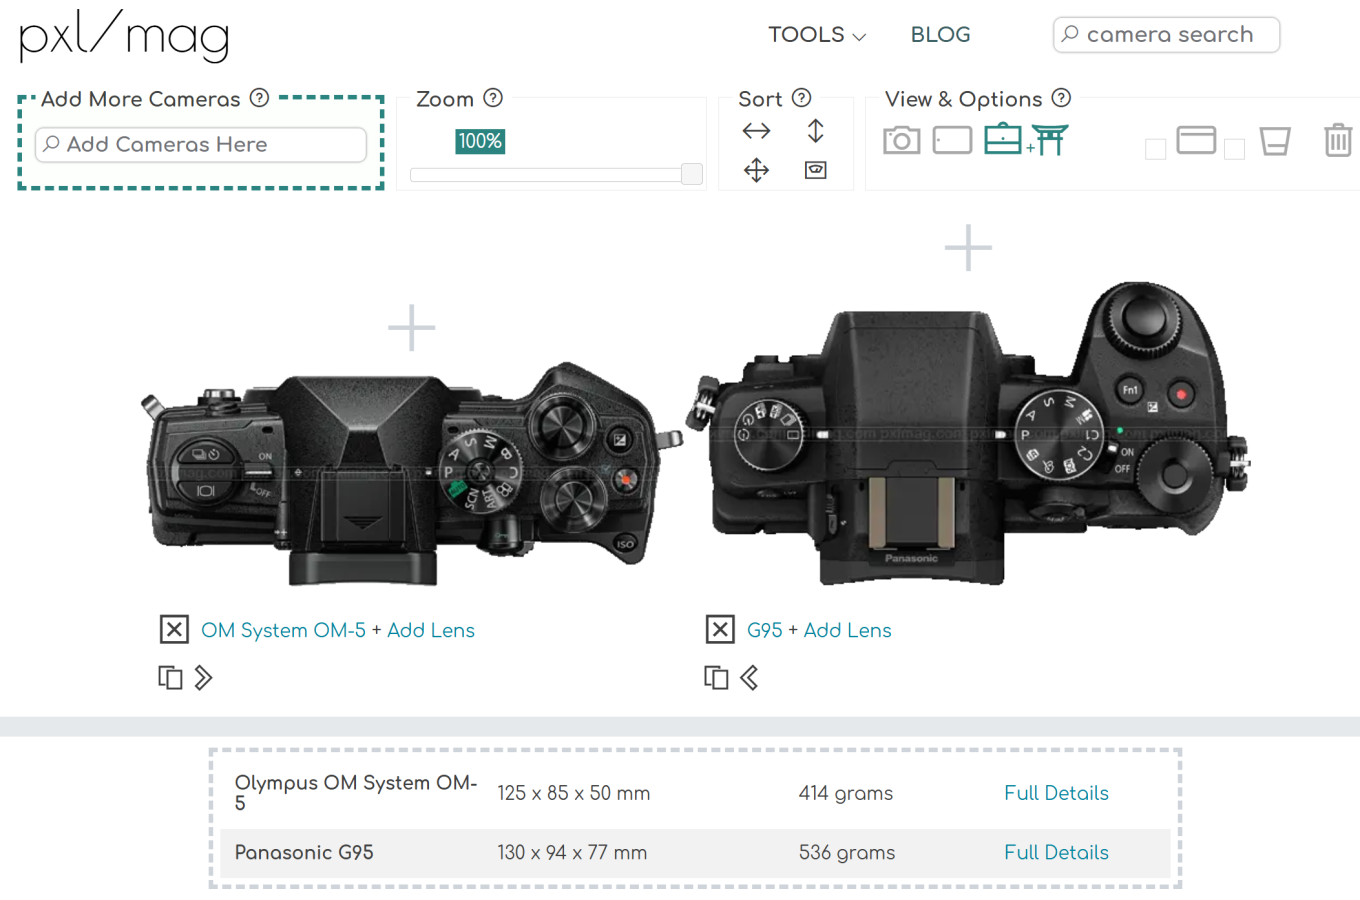Viewport: 1360px width, 900px height.
Task: Toggle the checkbox beside the glass icon
Action: pyautogui.click(x=1235, y=149)
